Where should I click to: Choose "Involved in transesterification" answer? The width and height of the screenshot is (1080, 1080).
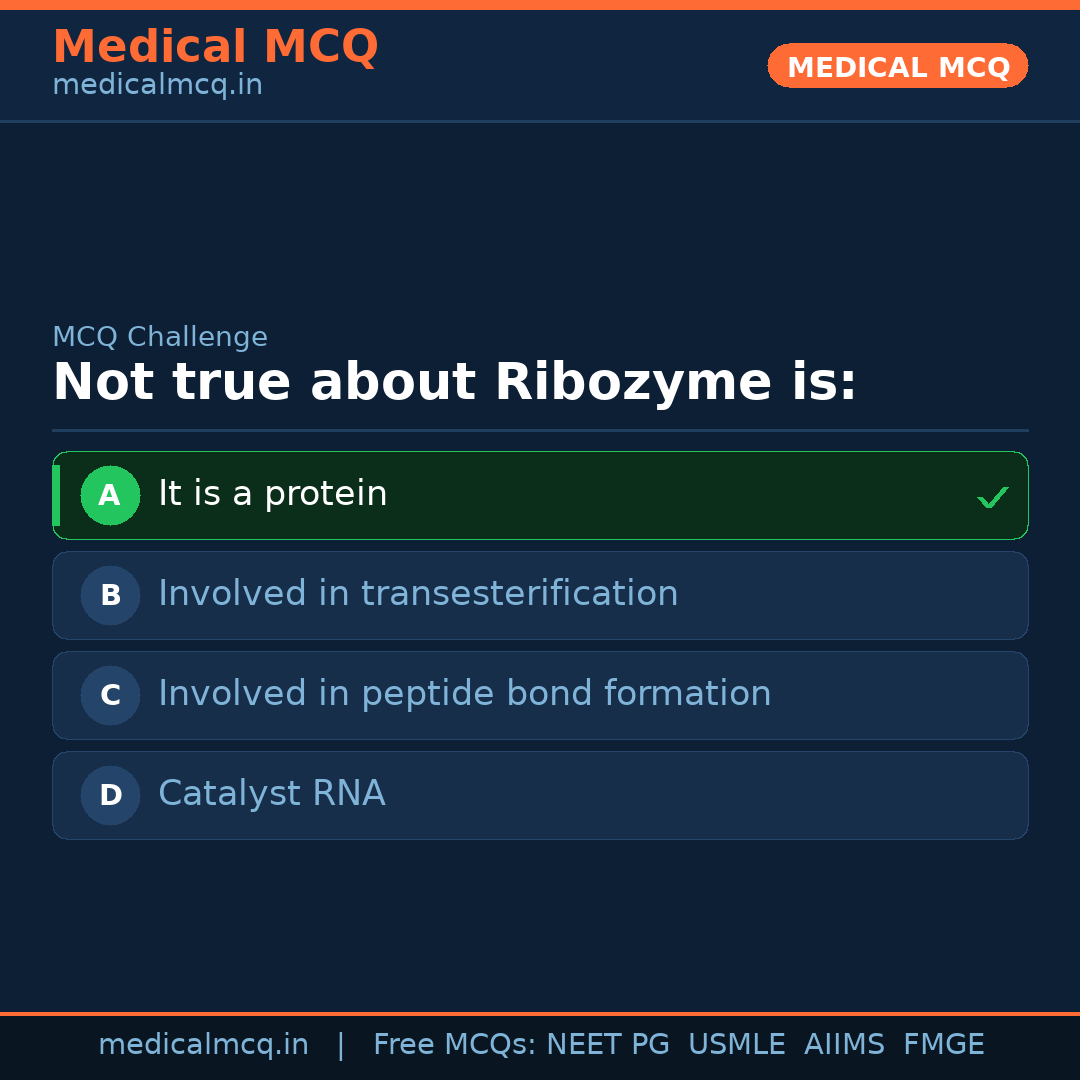tap(418, 594)
